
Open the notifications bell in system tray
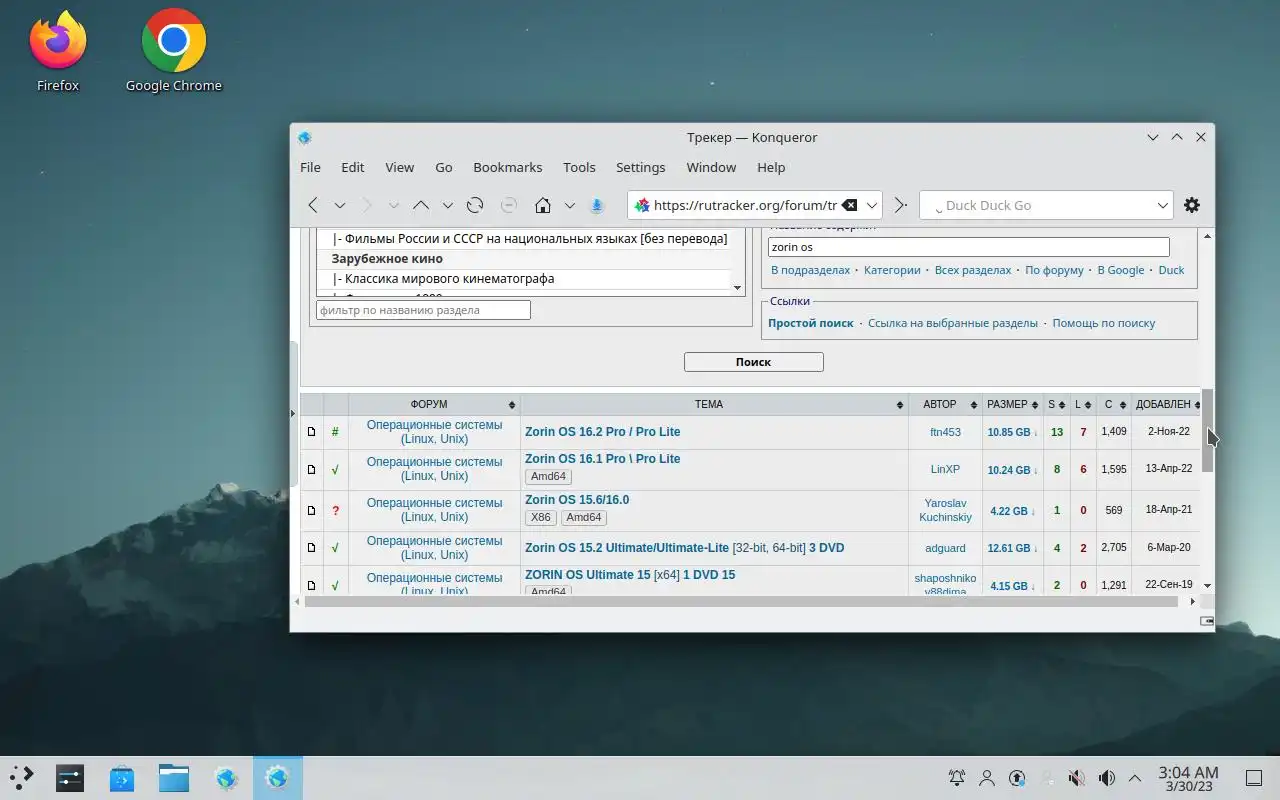point(957,777)
